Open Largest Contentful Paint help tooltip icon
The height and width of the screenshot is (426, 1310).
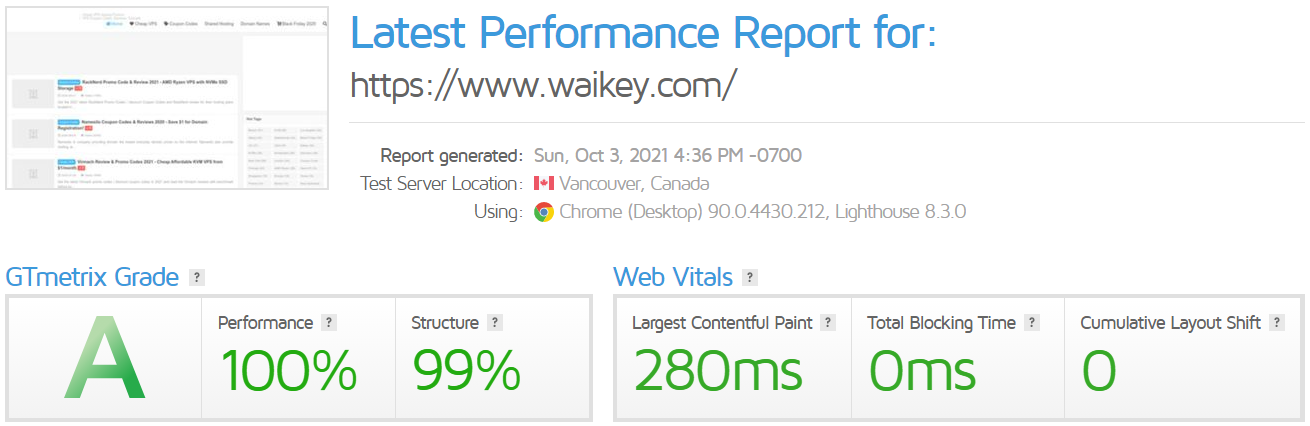point(827,322)
